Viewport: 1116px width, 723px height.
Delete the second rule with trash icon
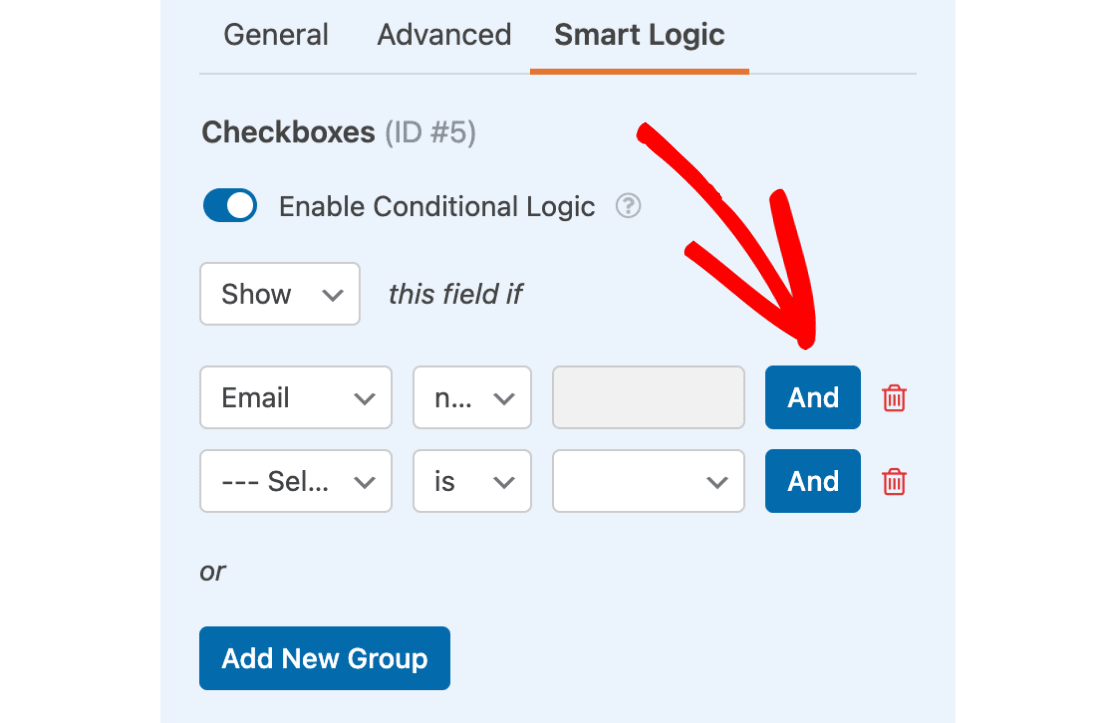894,482
